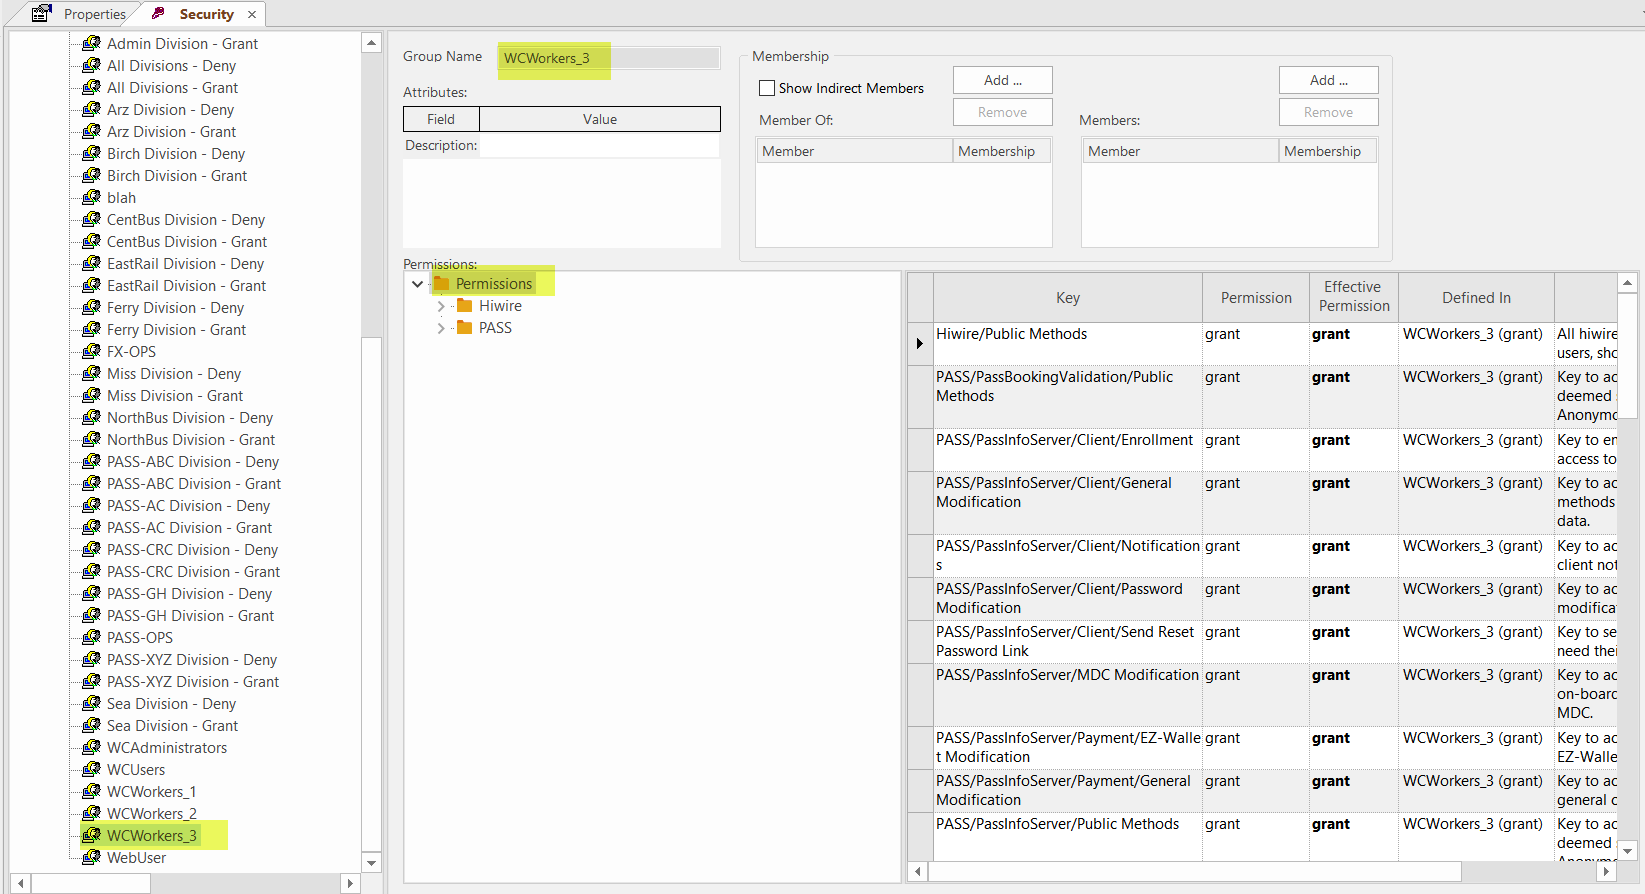This screenshot has width=1645, height=894.
Task: Click the Hiwire folder icon
Action: point(464,306)
